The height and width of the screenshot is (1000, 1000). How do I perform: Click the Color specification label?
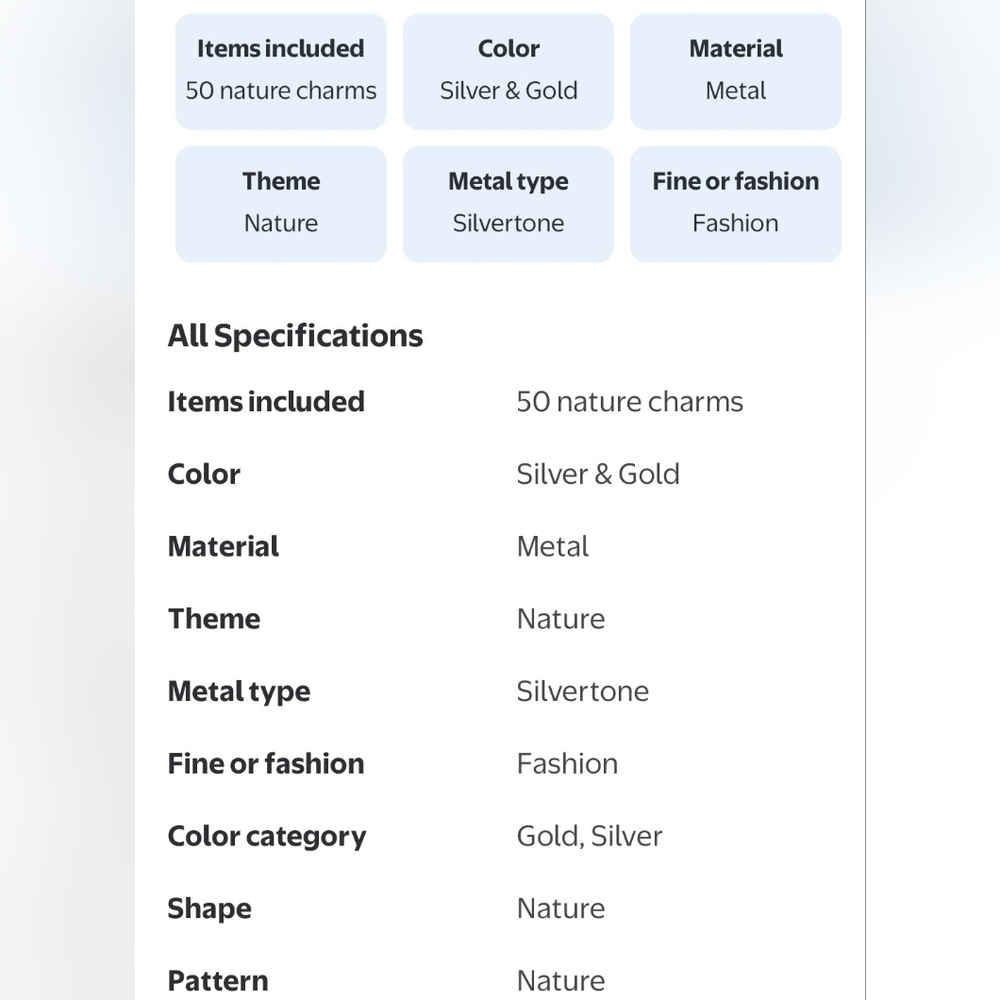coord(203,474)
